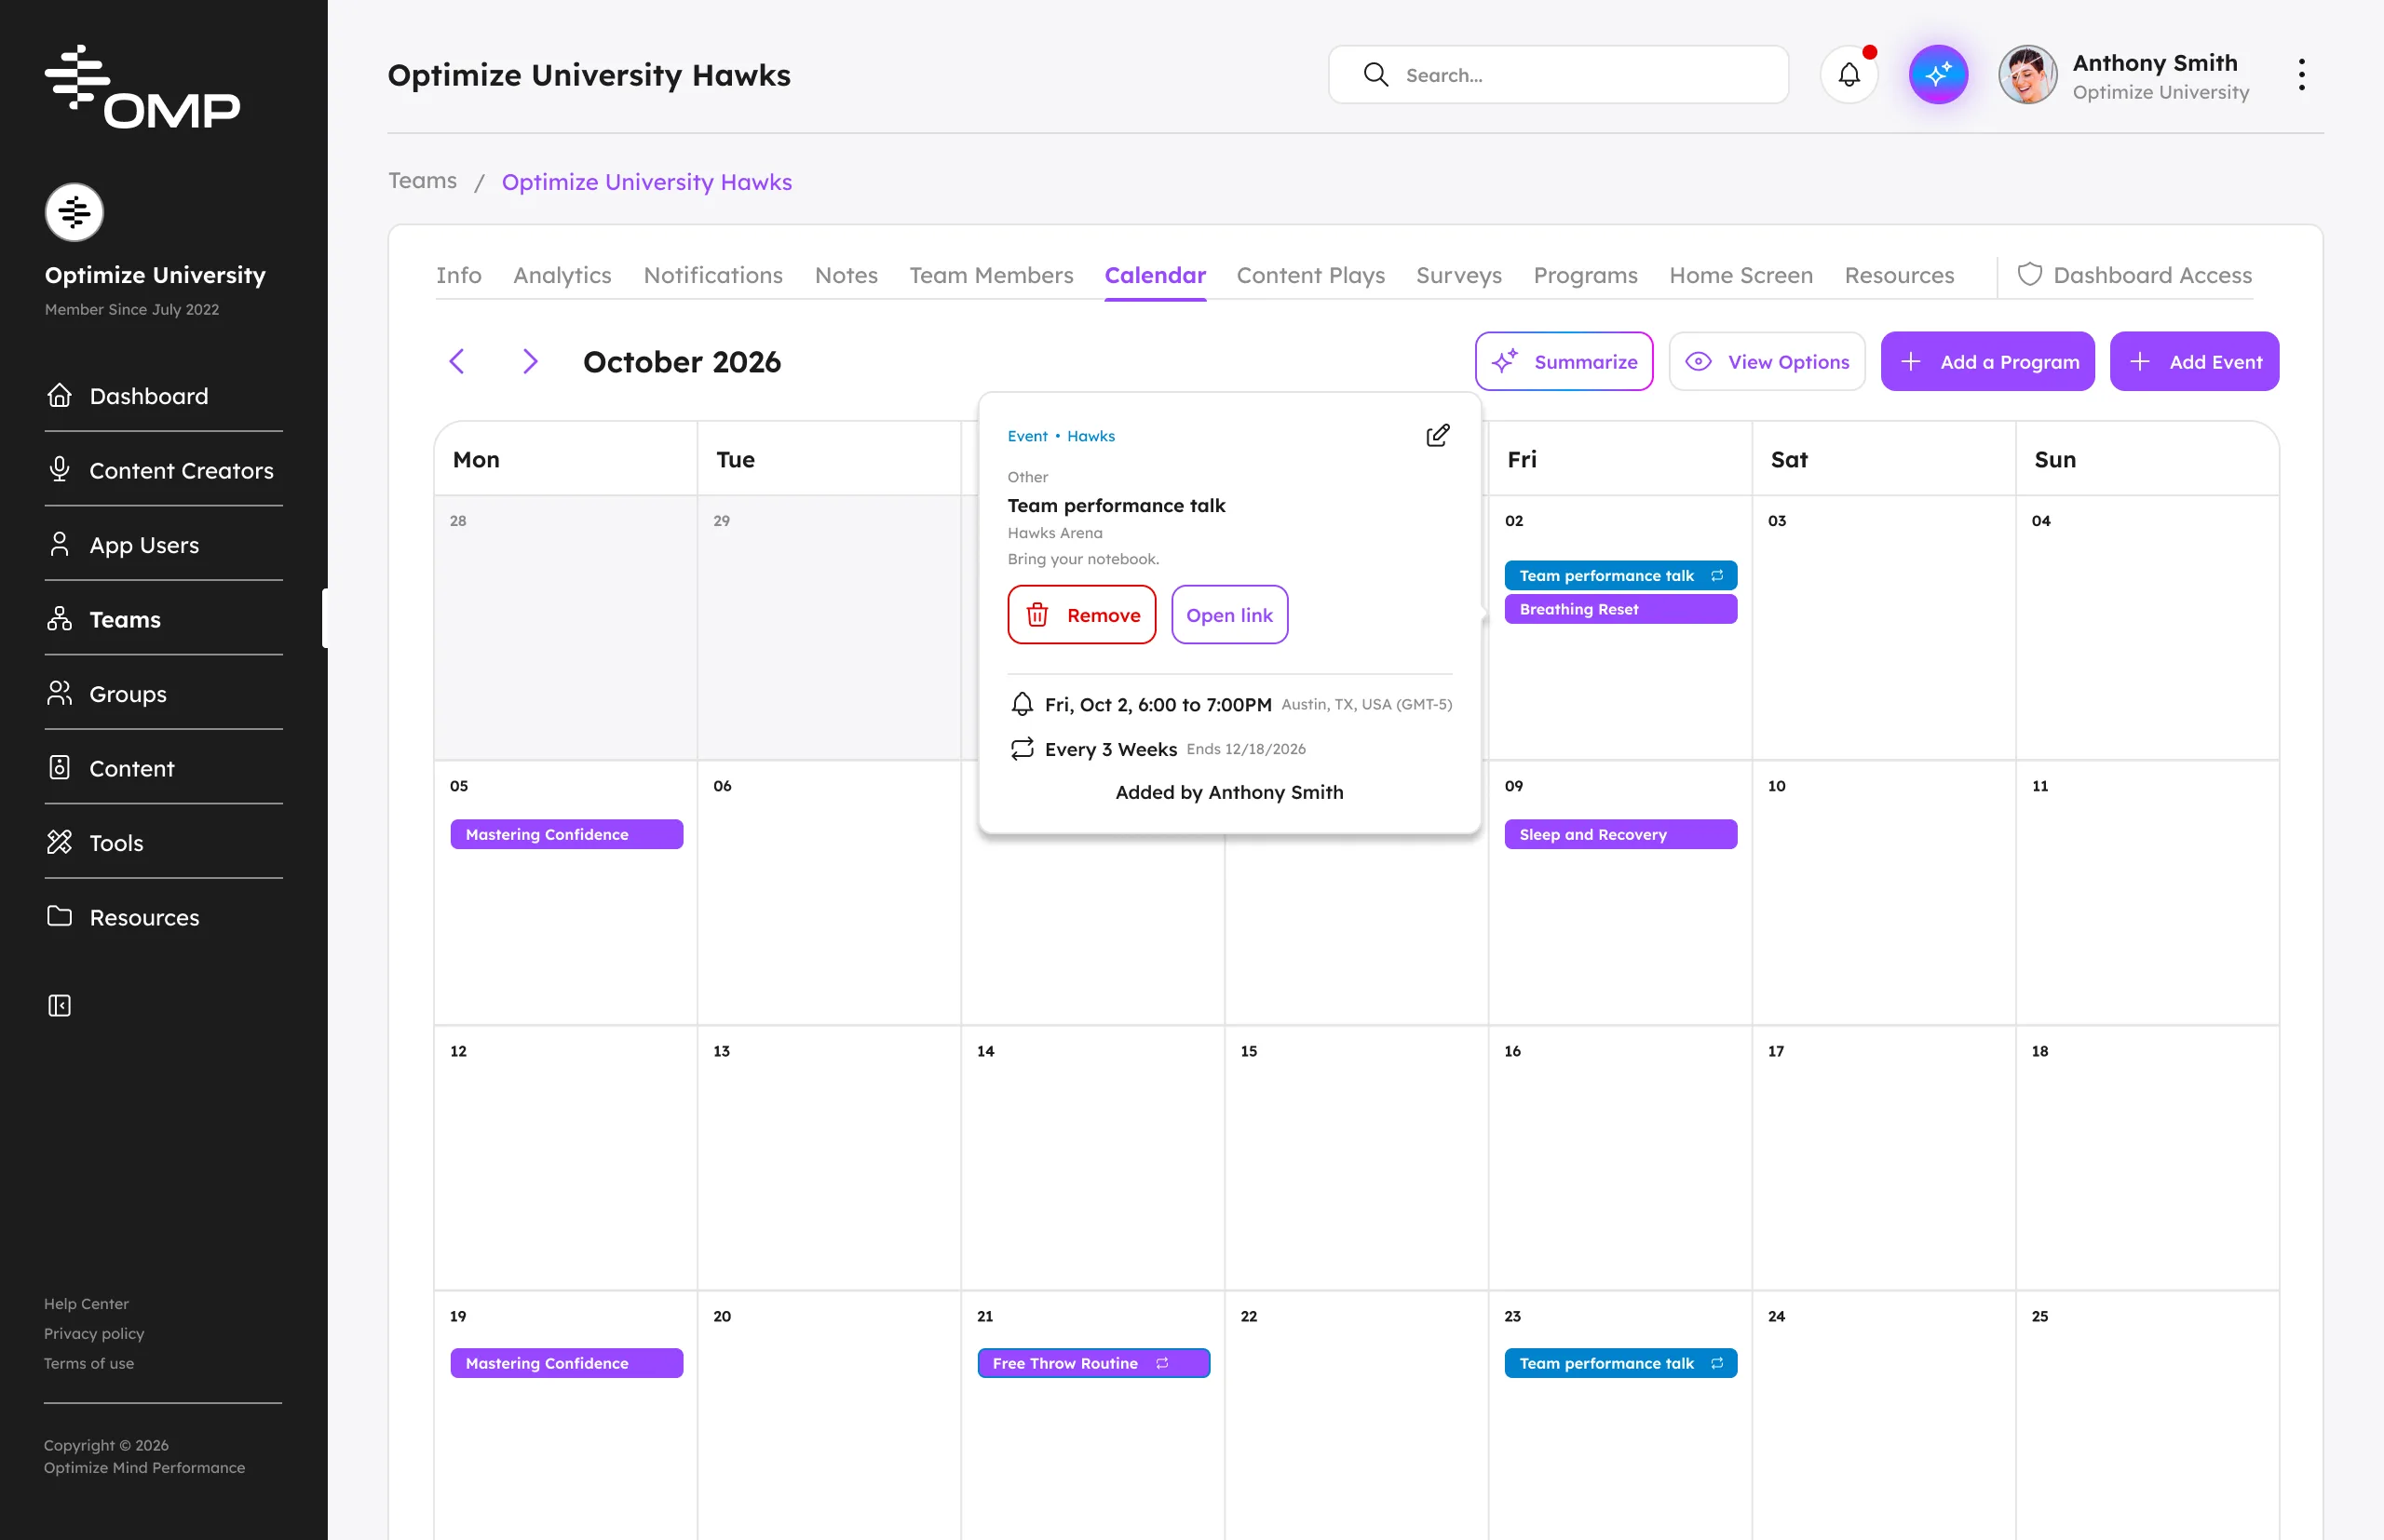Click the OMP logo
Viewport: 2384px width, 1540px height.
143,87
